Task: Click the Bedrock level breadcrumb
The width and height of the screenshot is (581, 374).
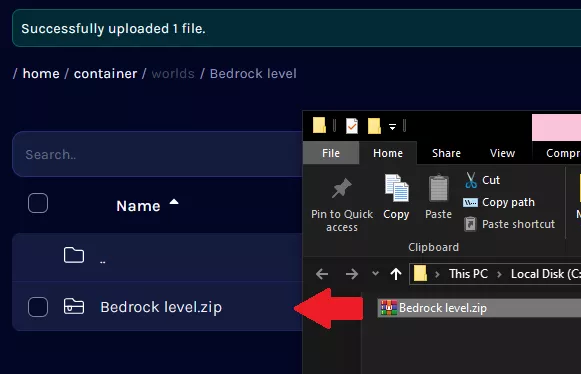Action: (x=253, y=73)
